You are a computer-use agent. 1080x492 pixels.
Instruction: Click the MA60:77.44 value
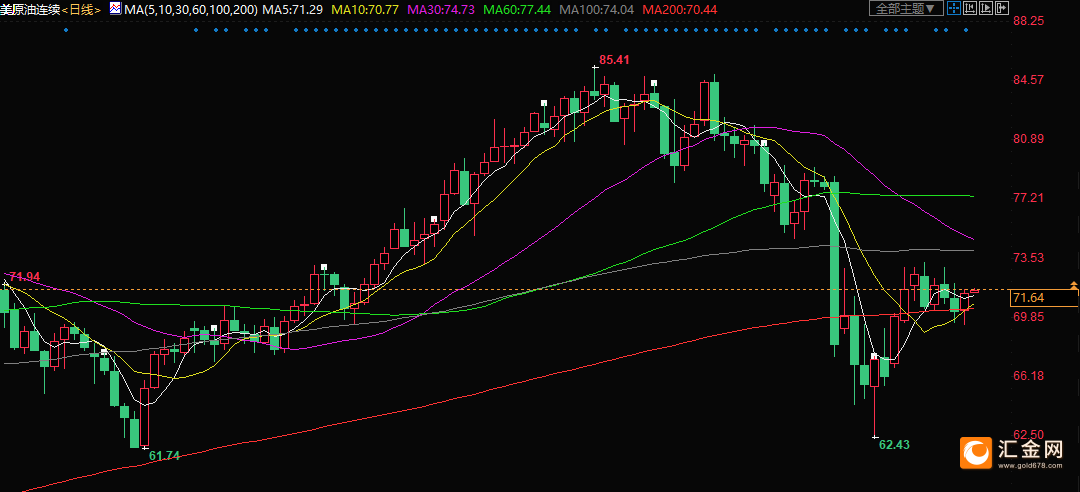[x=518, y=9]
